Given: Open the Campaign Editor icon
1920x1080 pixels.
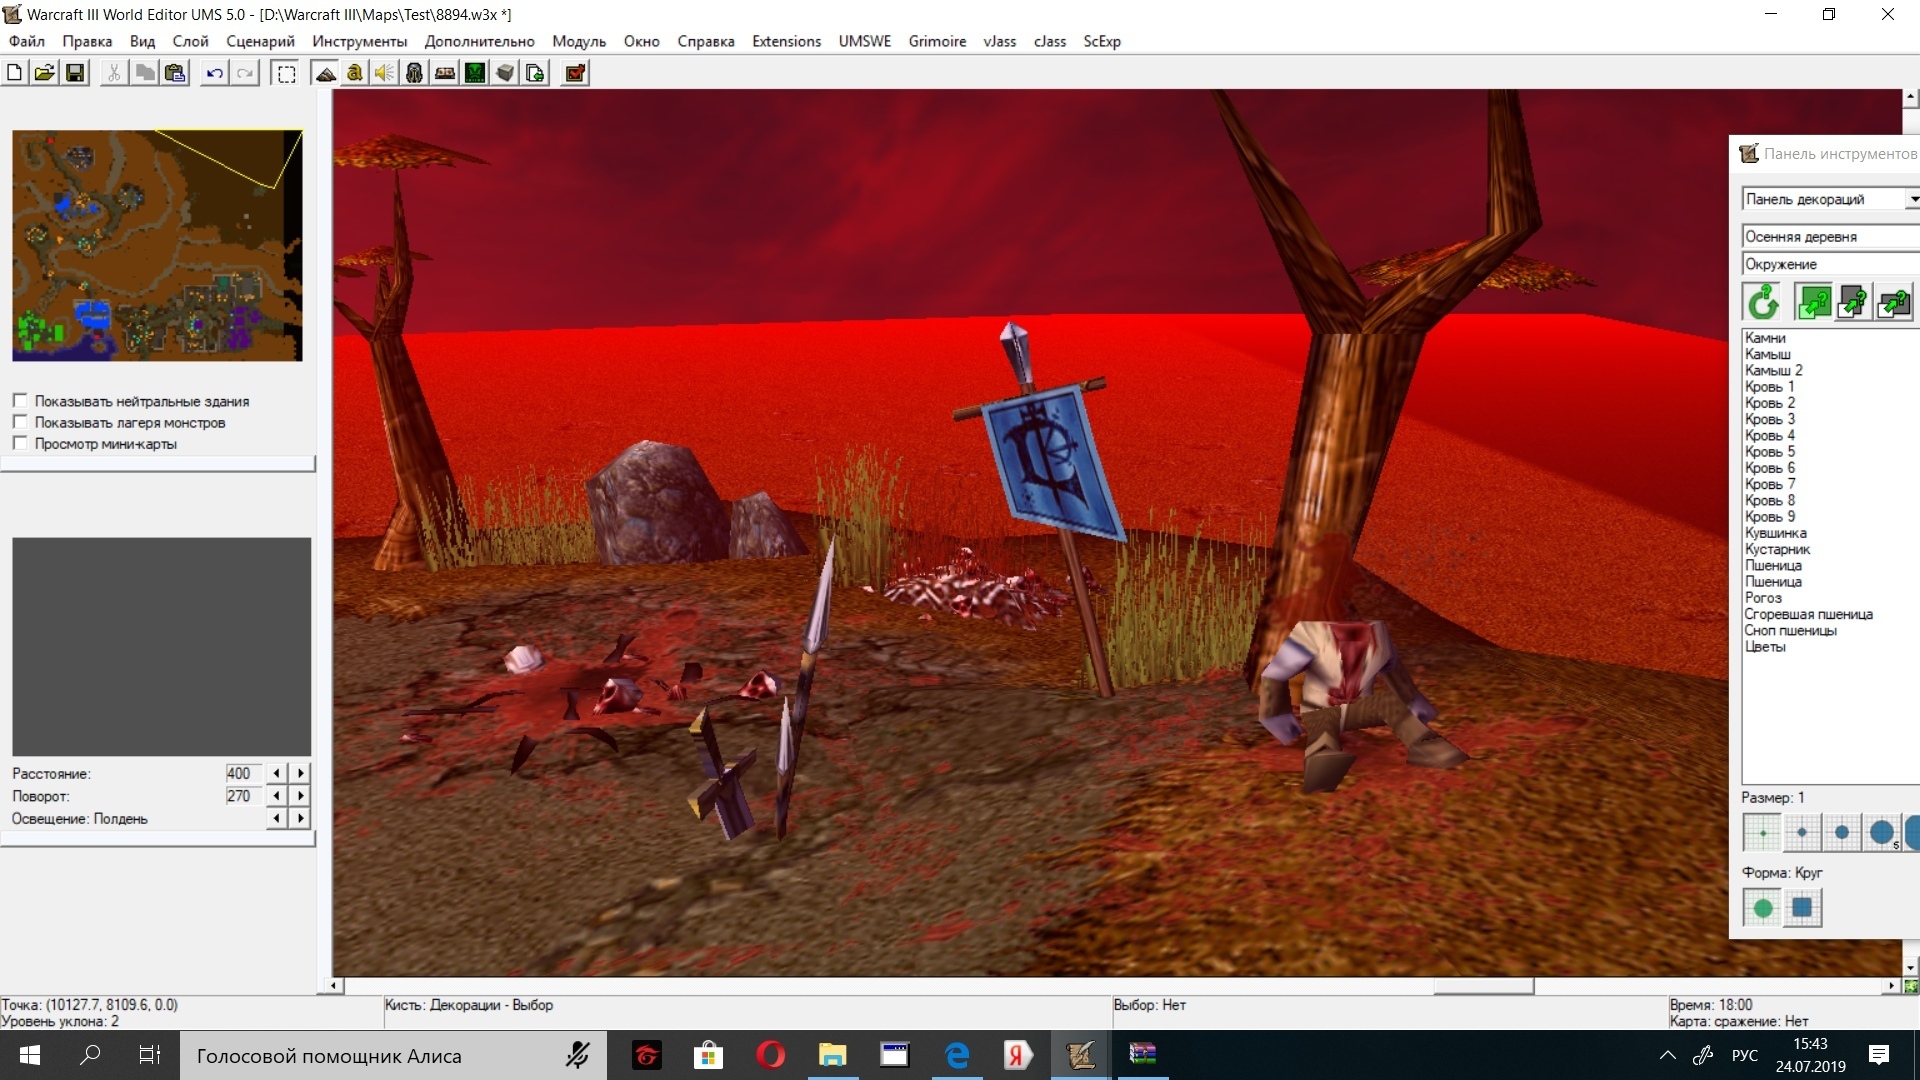Looking at the screenshot, I should (x=445, y=73).
